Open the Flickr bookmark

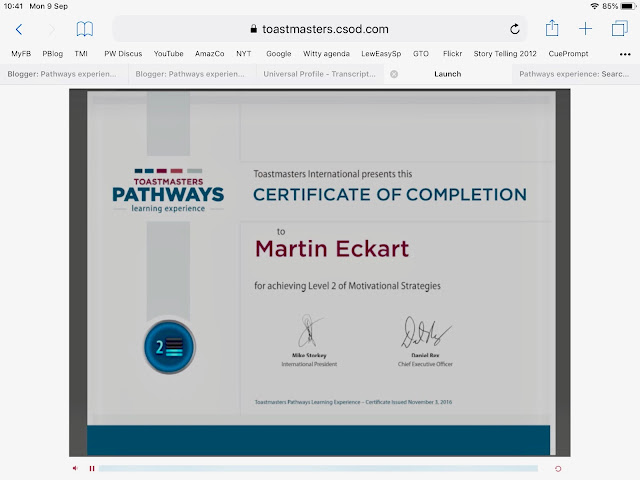click(452, 53)
